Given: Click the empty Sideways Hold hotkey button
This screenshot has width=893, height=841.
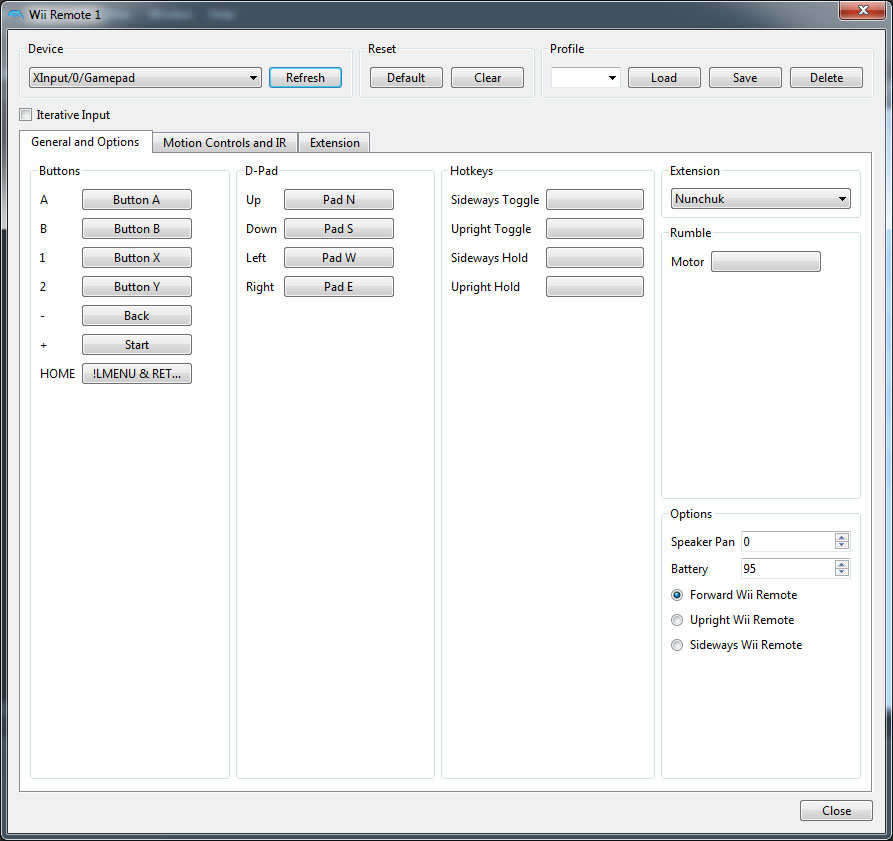Looking at the screenshot, I should pyautogui.click(x=595, y=258).
